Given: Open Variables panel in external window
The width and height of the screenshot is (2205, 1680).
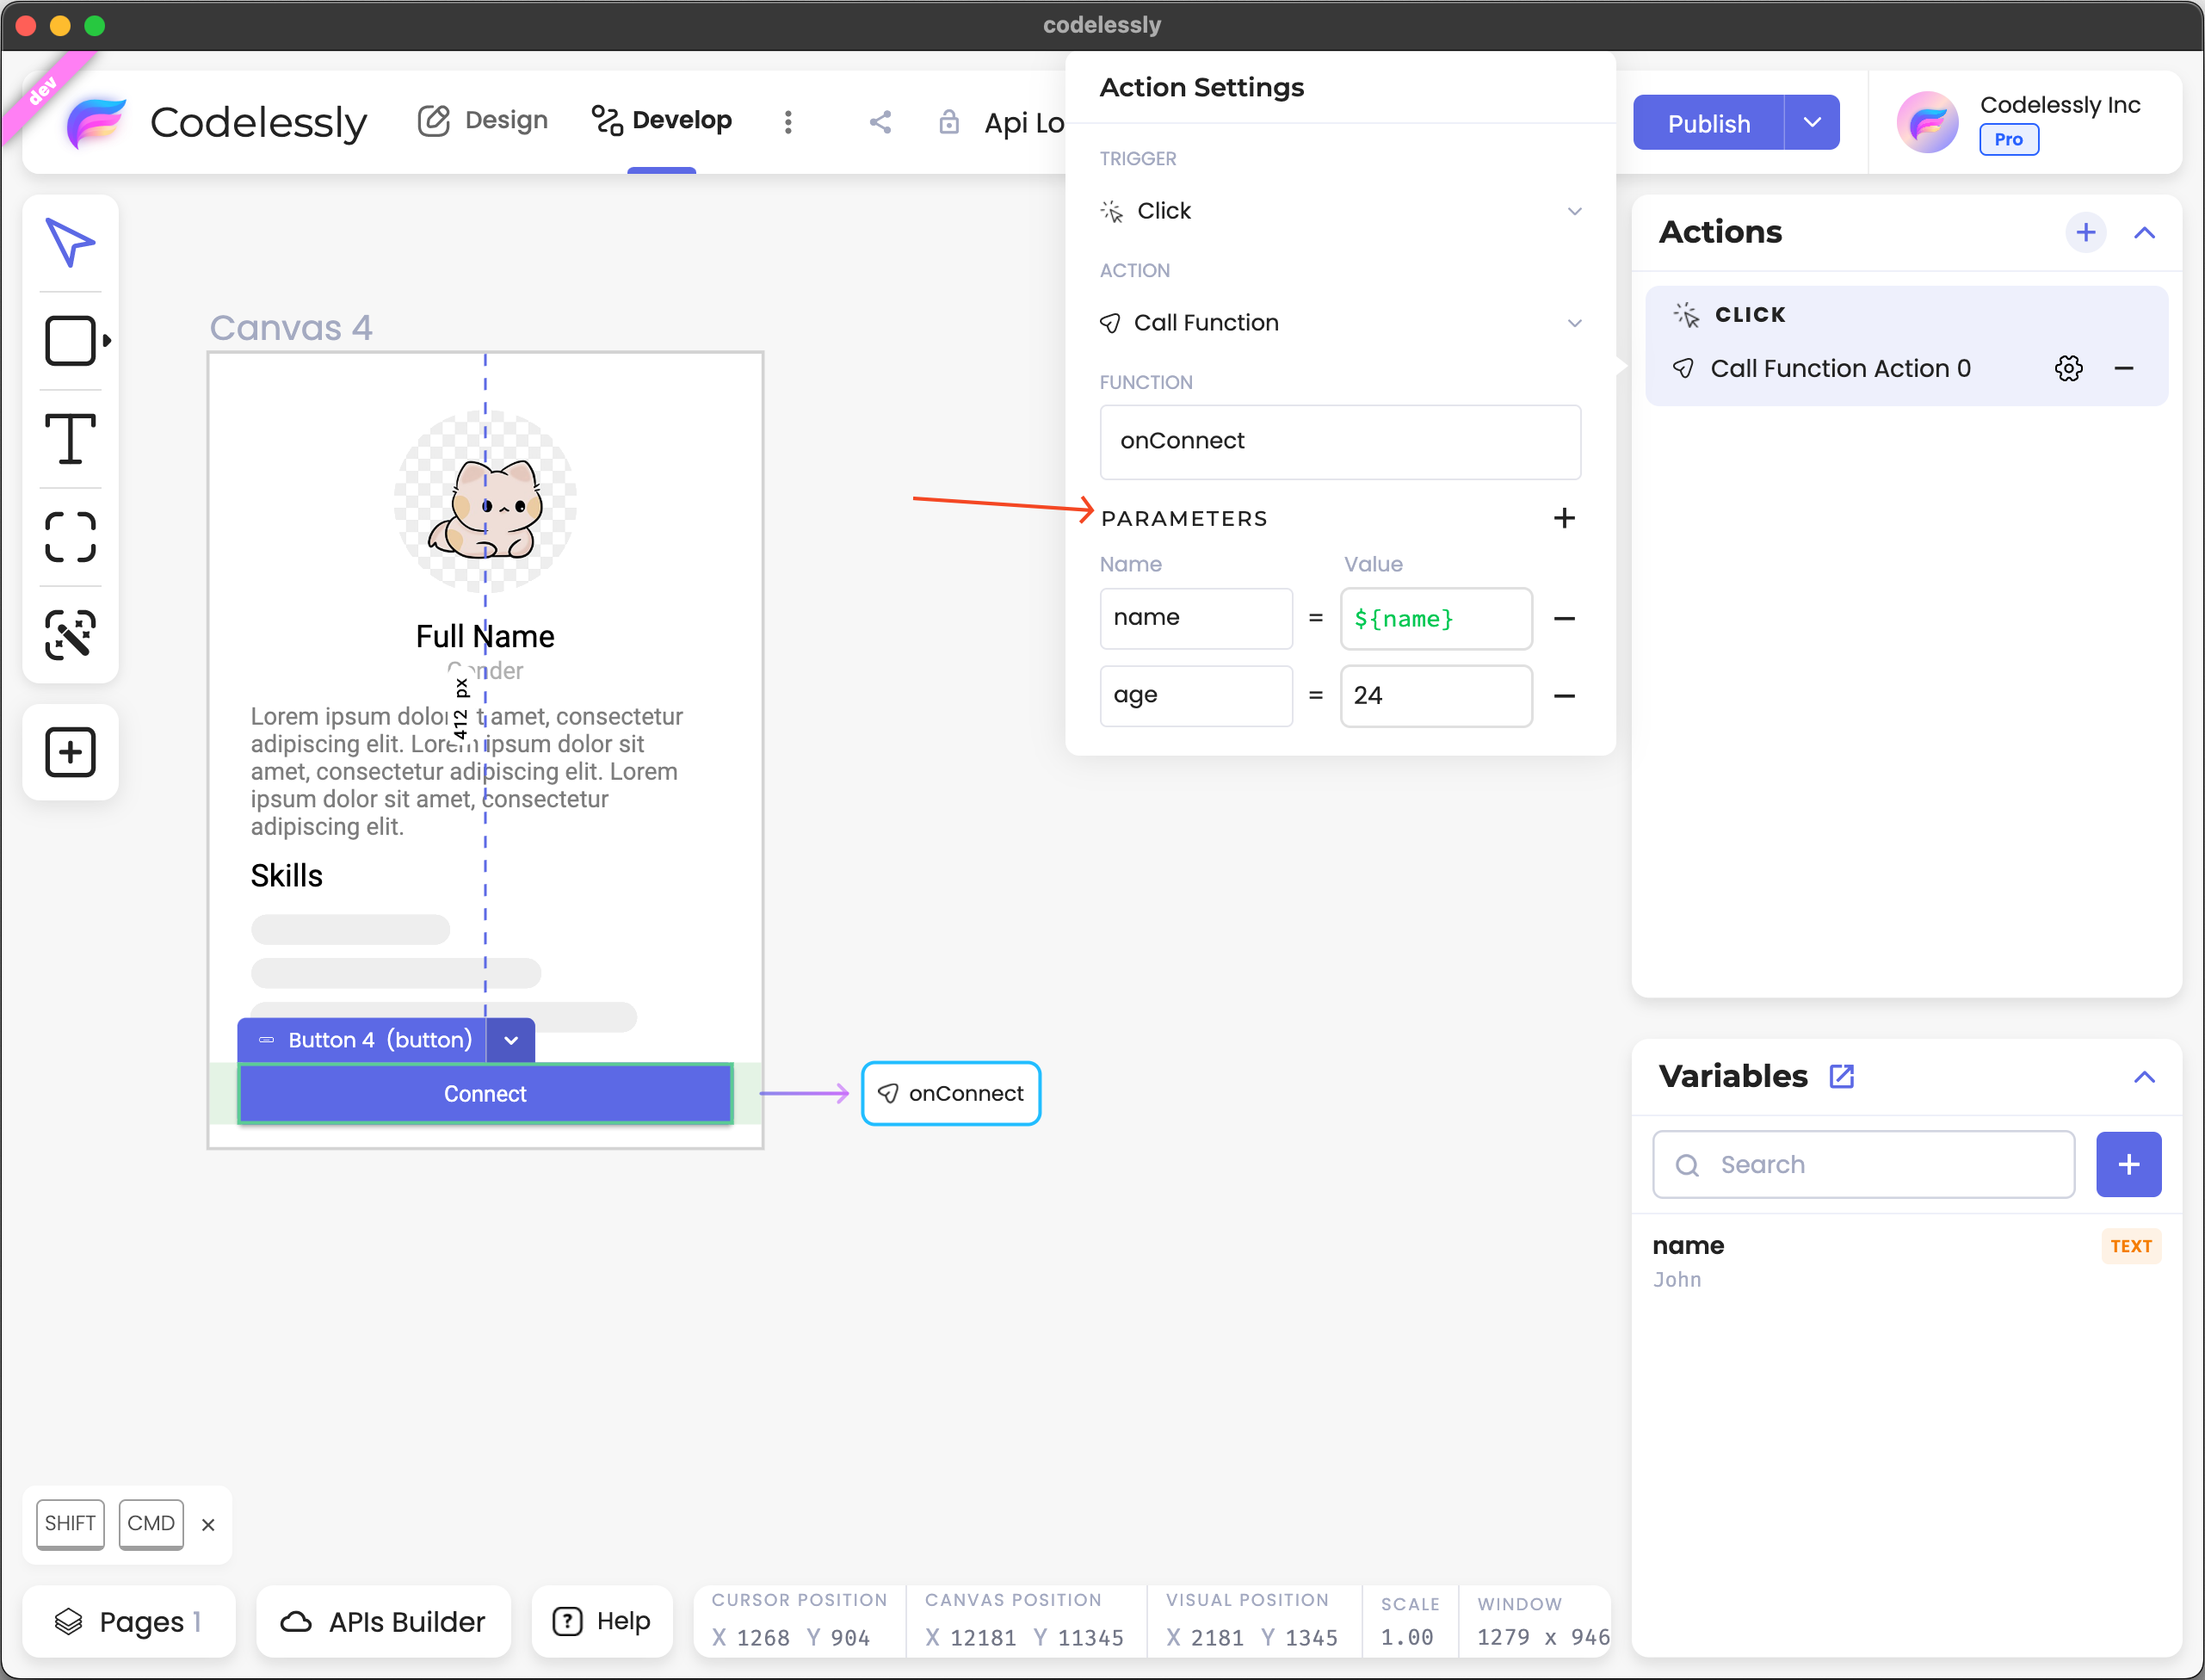Looking at the screenshot, I should [1841, 1076].
